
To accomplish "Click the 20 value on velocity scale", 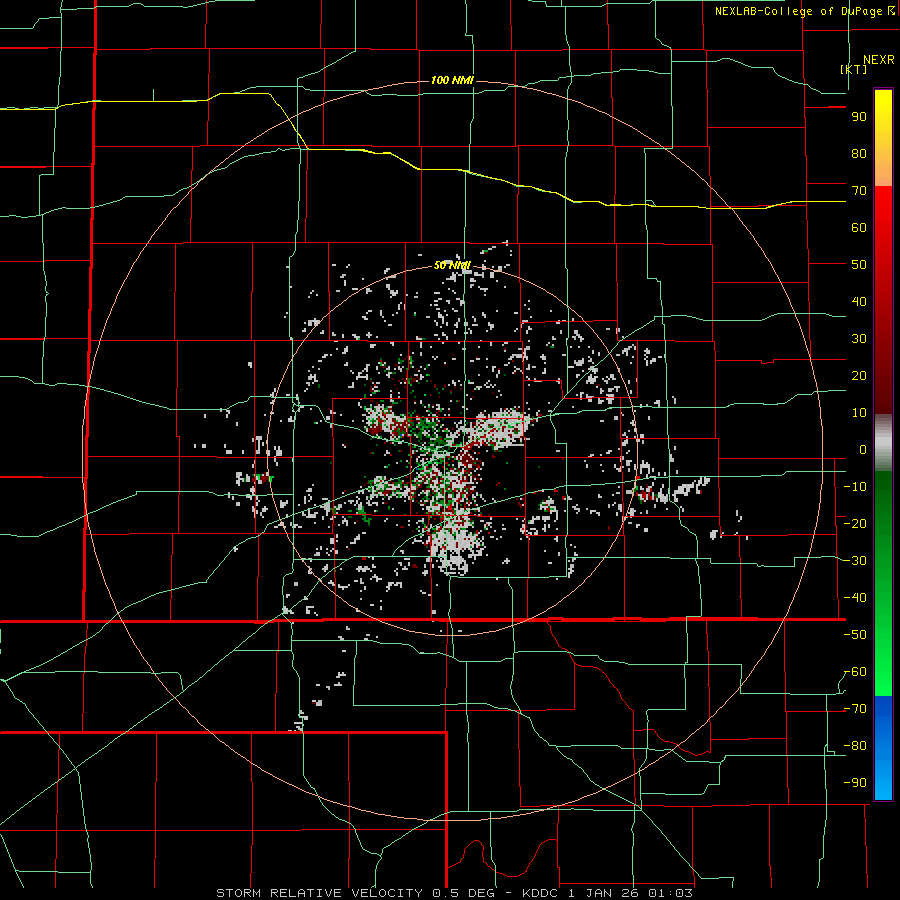I will click(x=859, y=376).
